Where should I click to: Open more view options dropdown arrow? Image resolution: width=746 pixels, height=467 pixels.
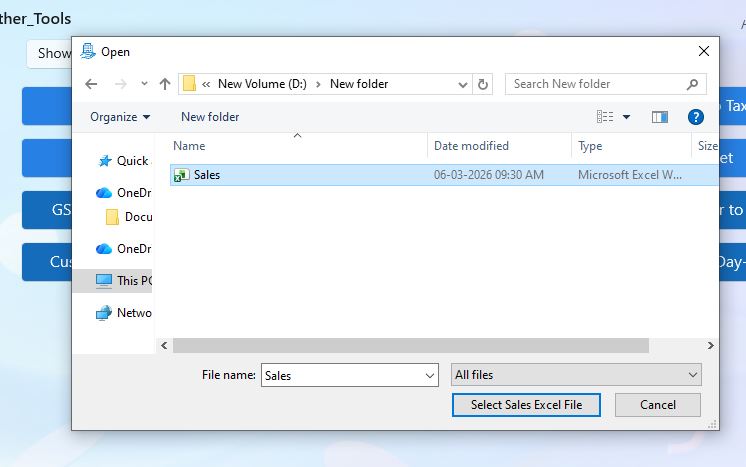pos(627,117)
